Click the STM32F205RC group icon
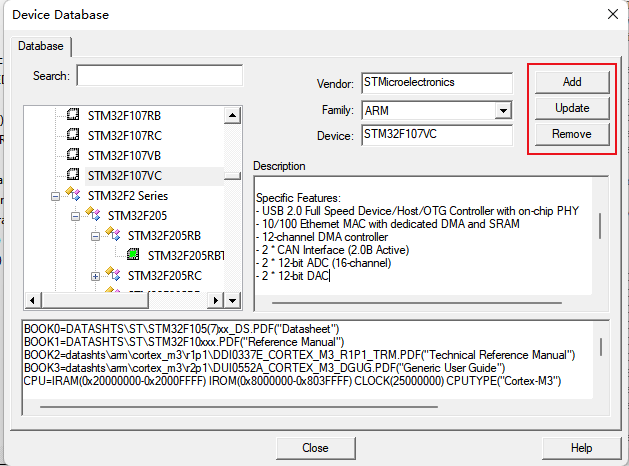The height and width of the screenshot is (466, 629). coord(112,275)
